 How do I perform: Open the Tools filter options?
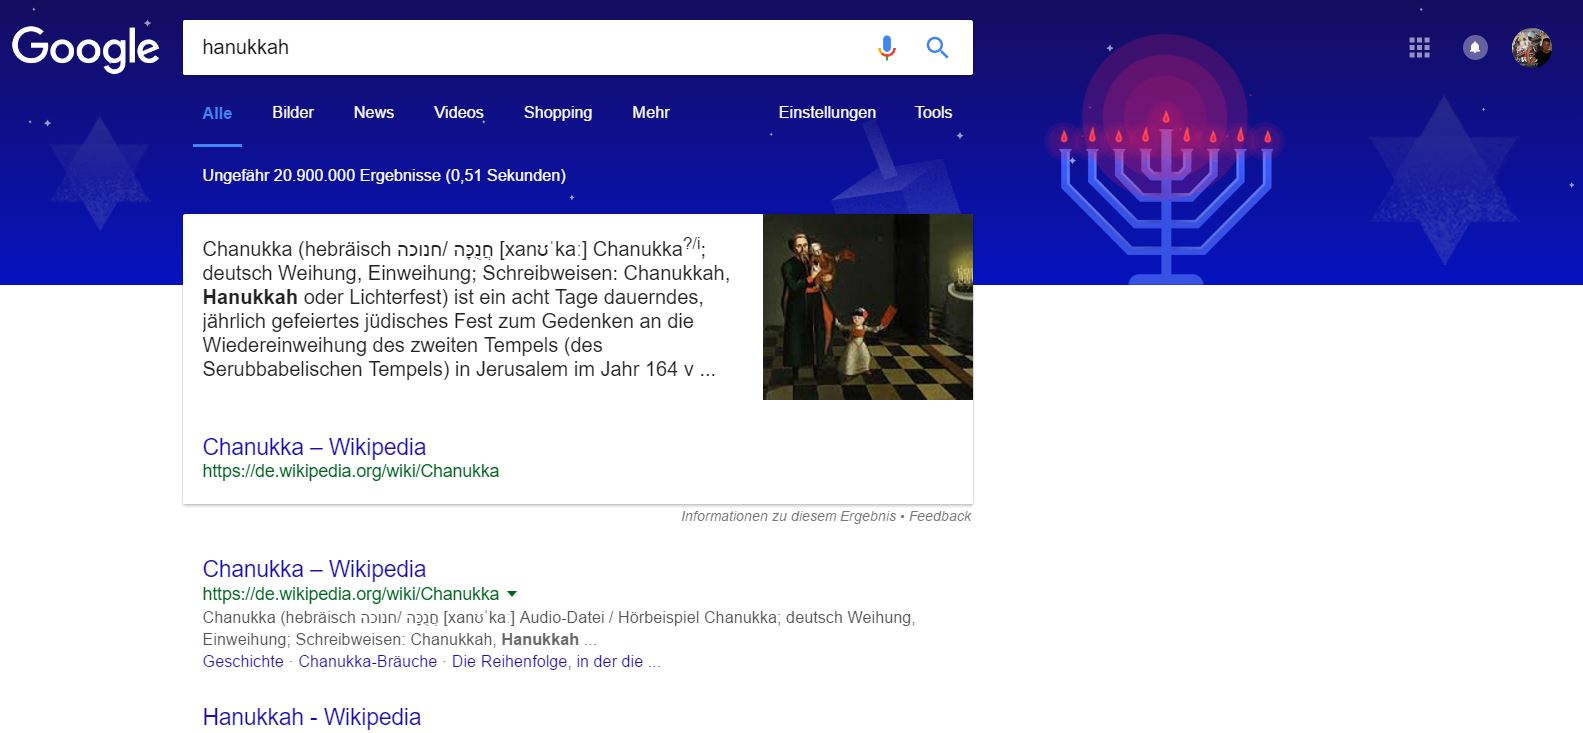[x=933, y=113]
